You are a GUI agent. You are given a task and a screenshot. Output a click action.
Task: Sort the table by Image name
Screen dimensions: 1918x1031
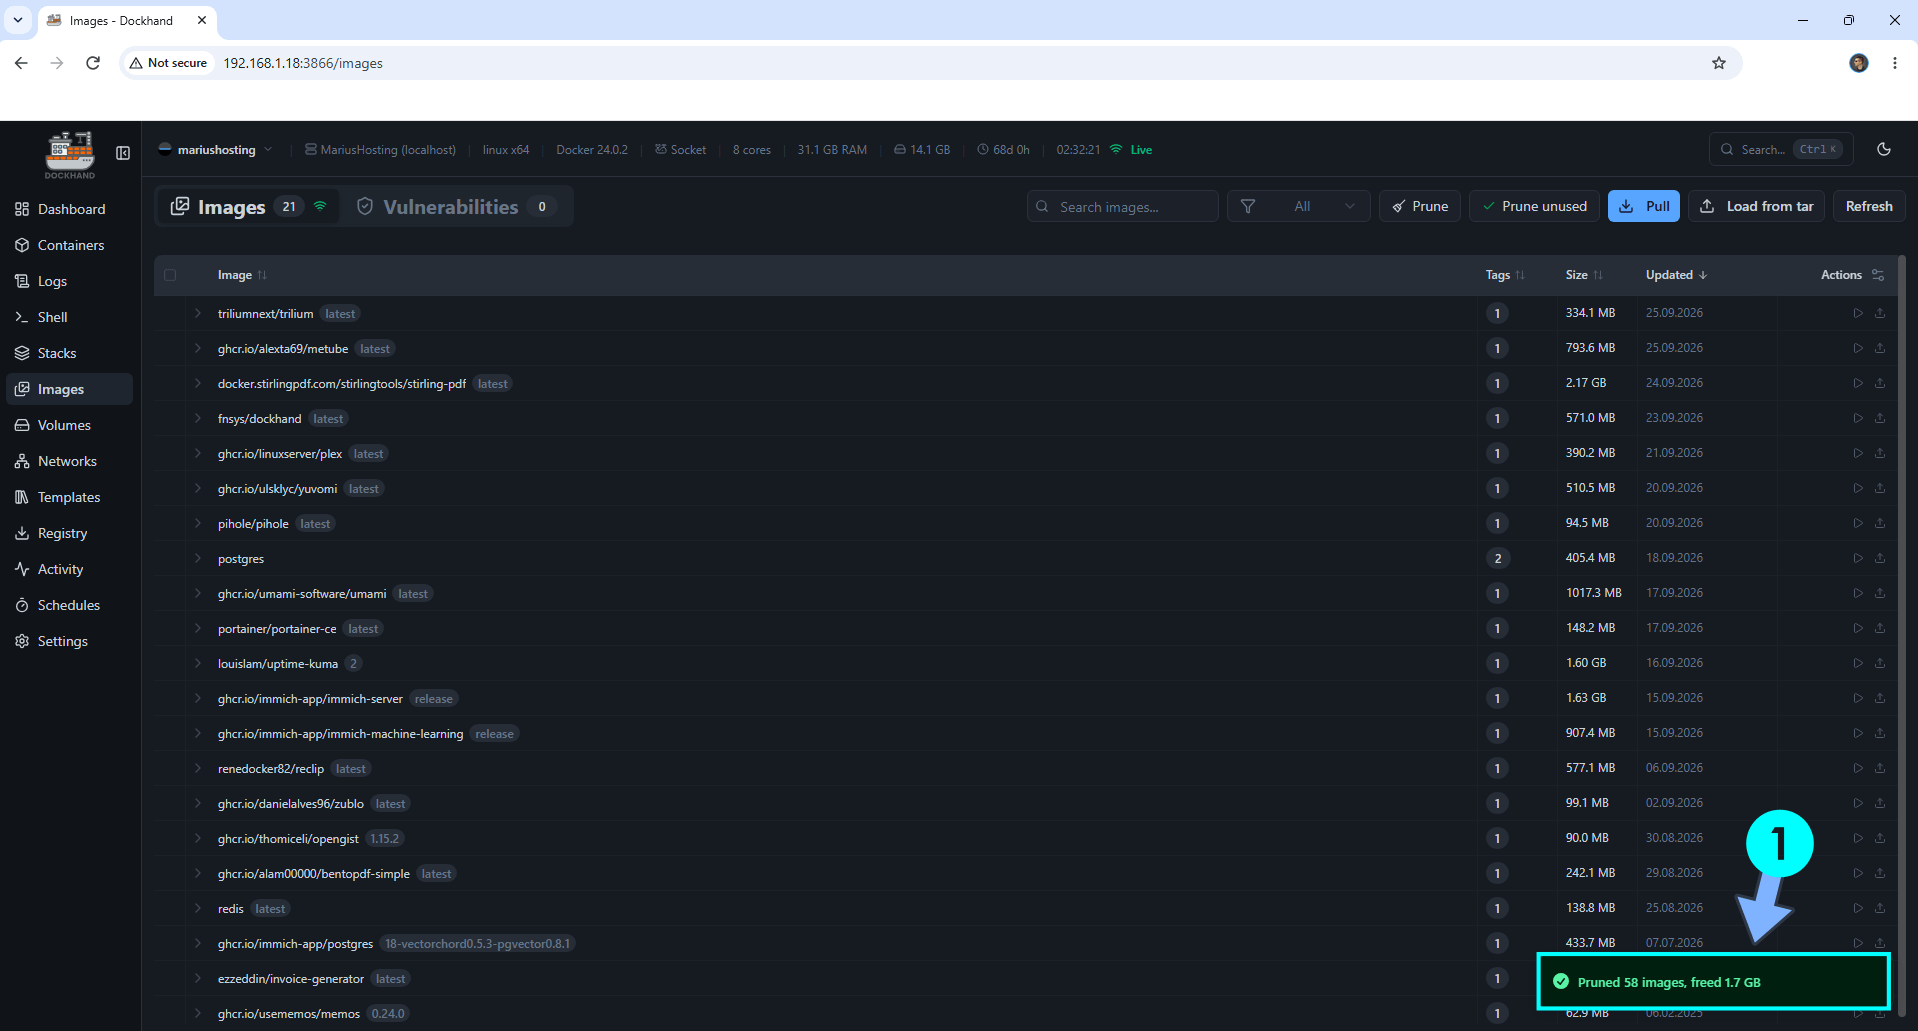click(x=242, y=275)
